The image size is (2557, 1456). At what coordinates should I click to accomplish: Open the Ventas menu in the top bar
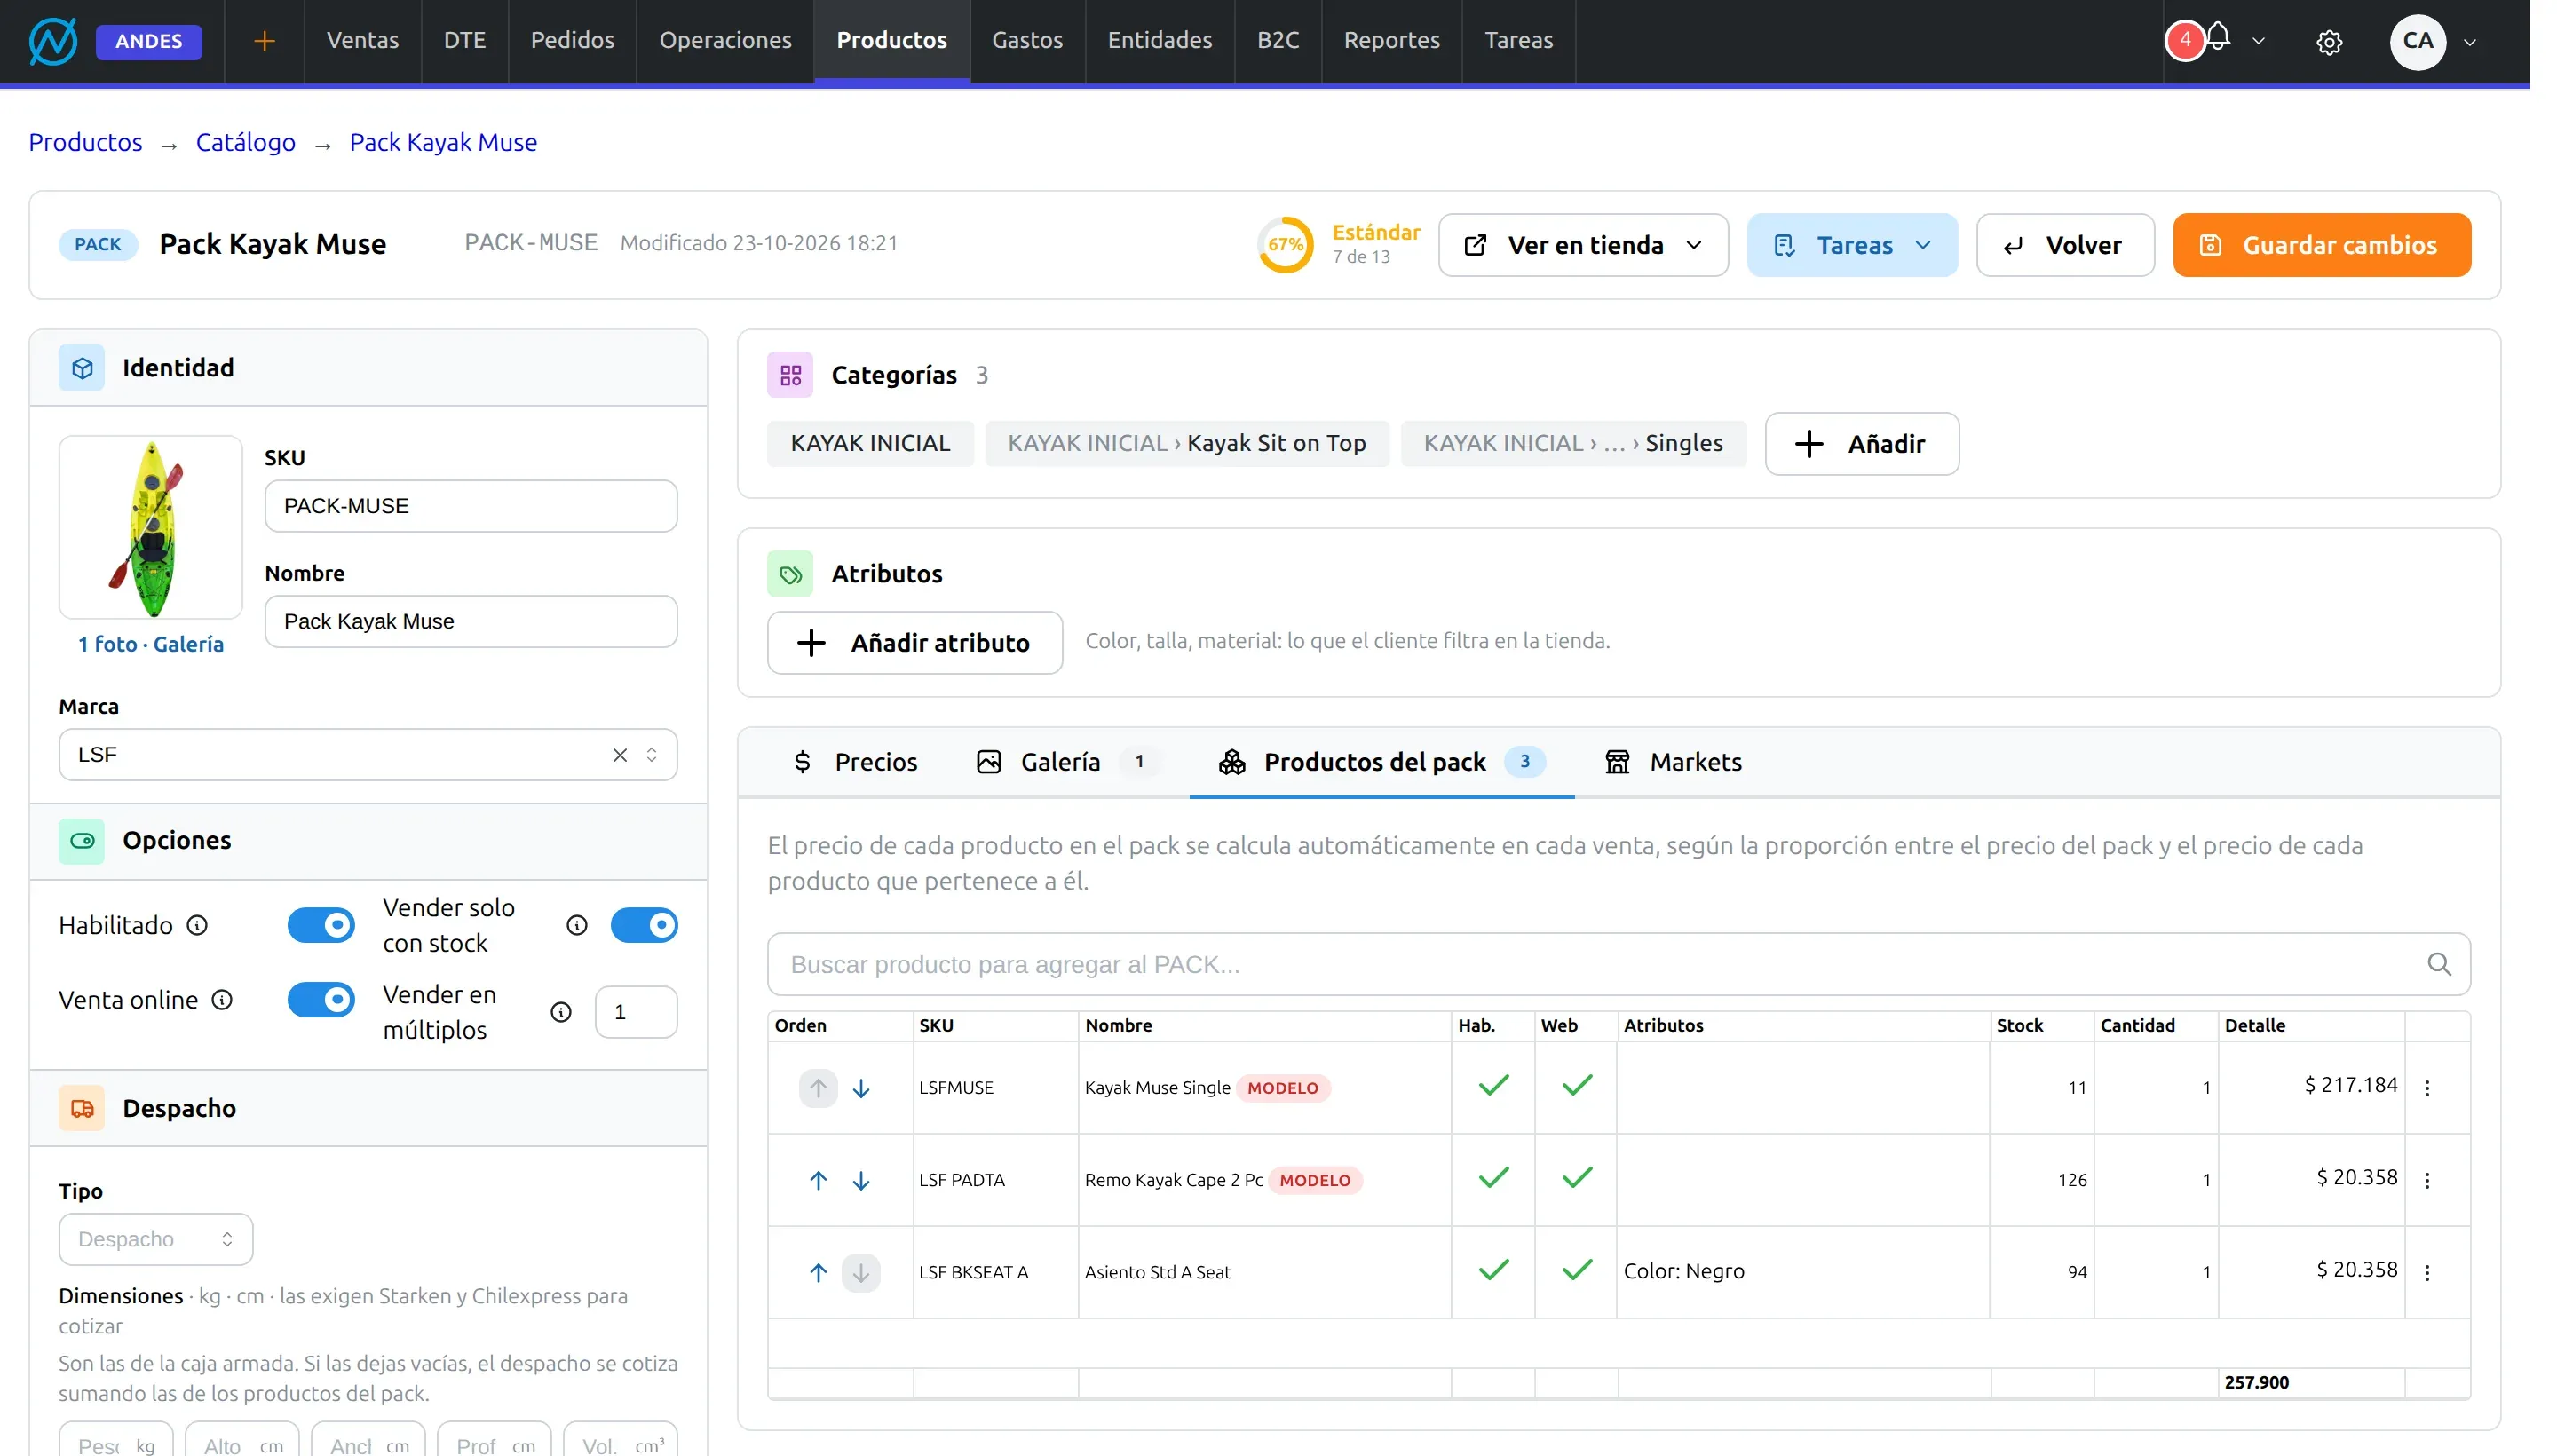click(363, 41)
